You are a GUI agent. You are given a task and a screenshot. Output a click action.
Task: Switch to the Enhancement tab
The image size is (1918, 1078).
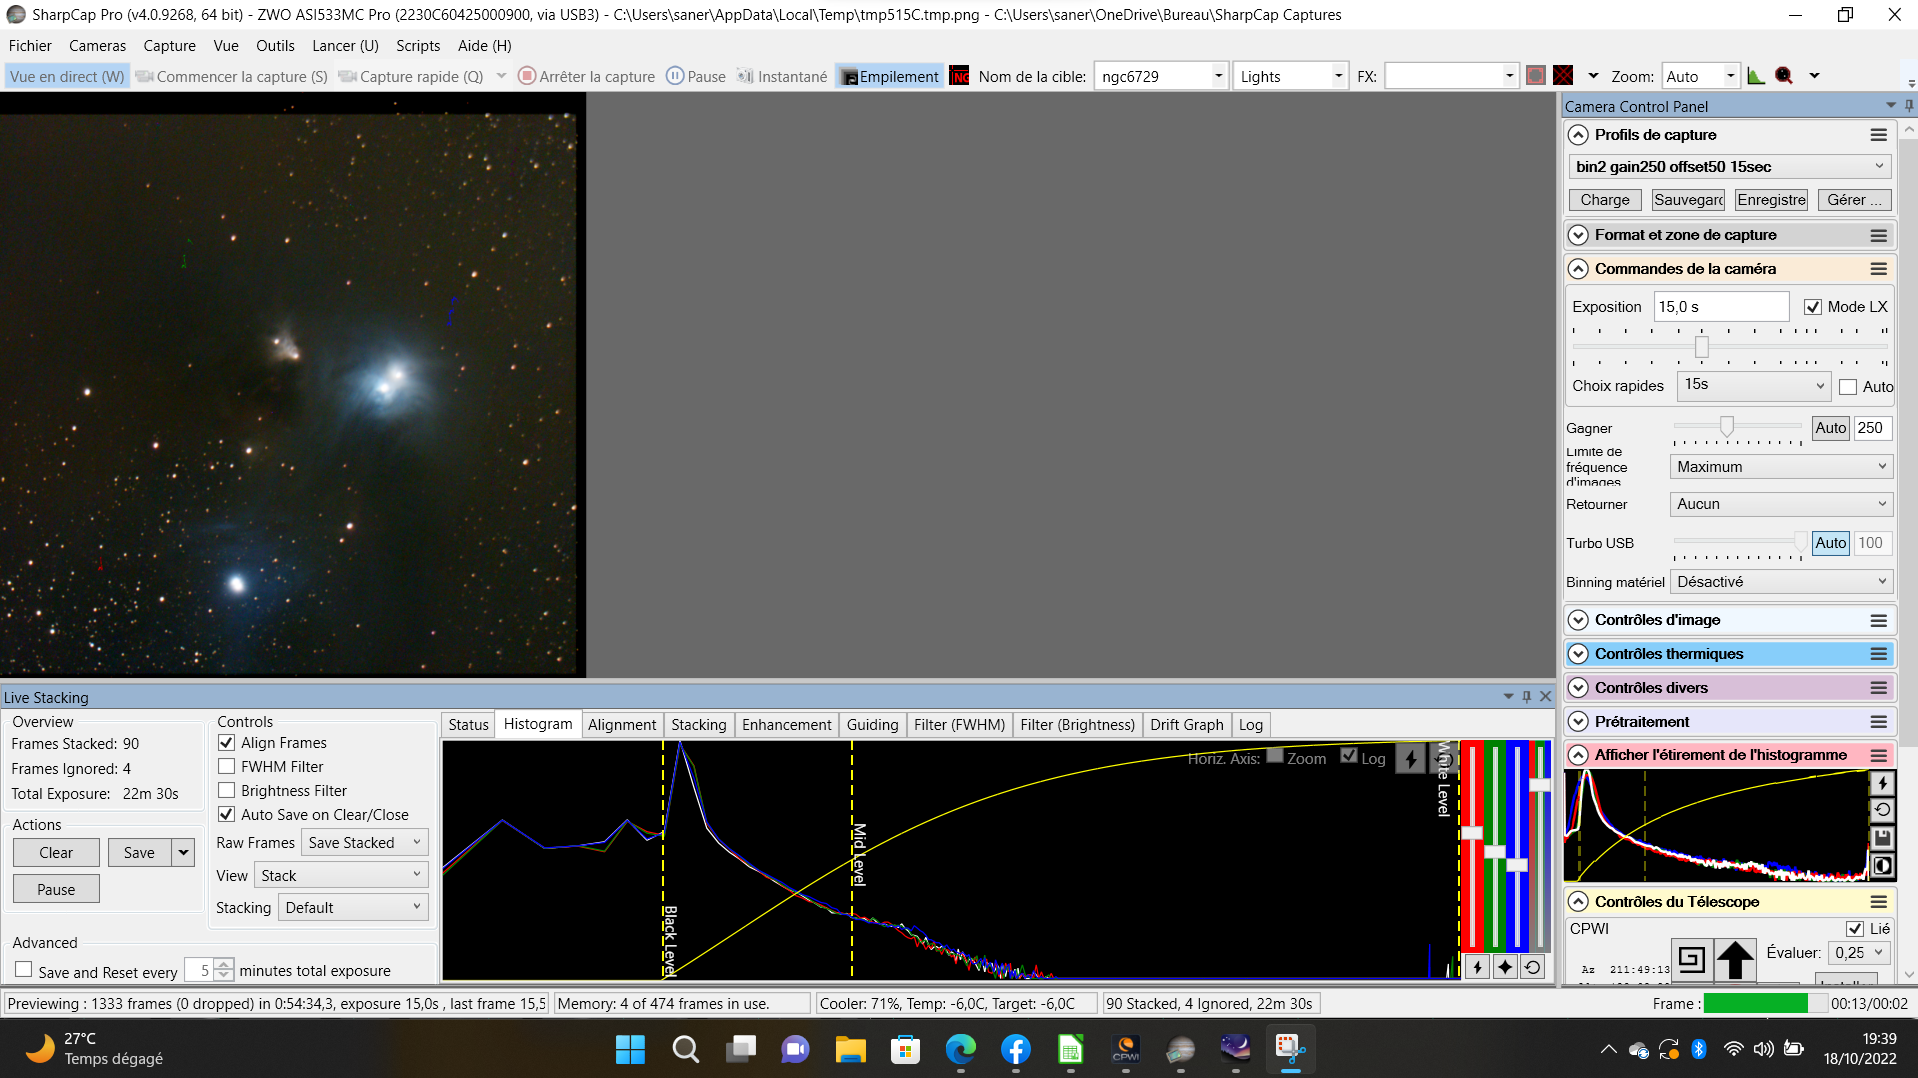tap(786, 725)
